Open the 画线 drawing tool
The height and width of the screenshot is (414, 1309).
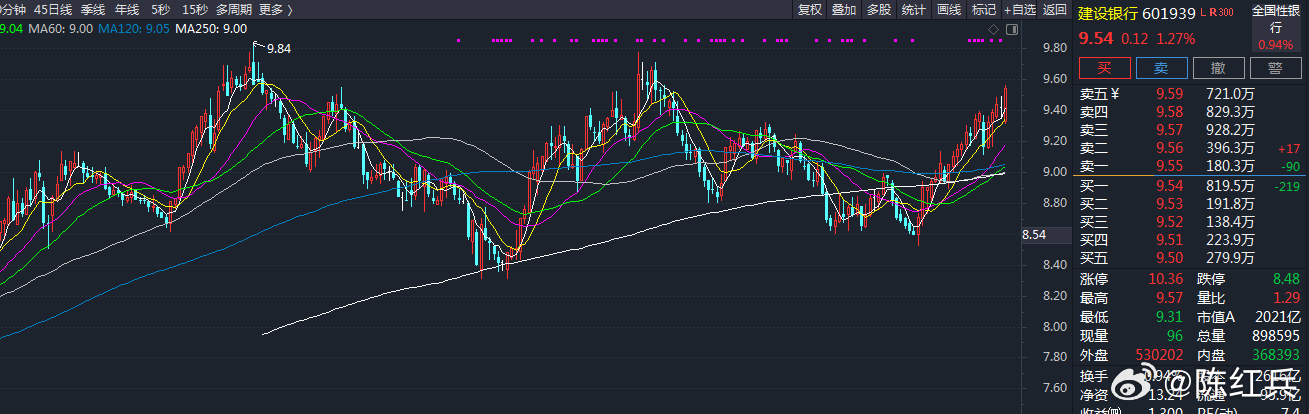tap(949, 10)
